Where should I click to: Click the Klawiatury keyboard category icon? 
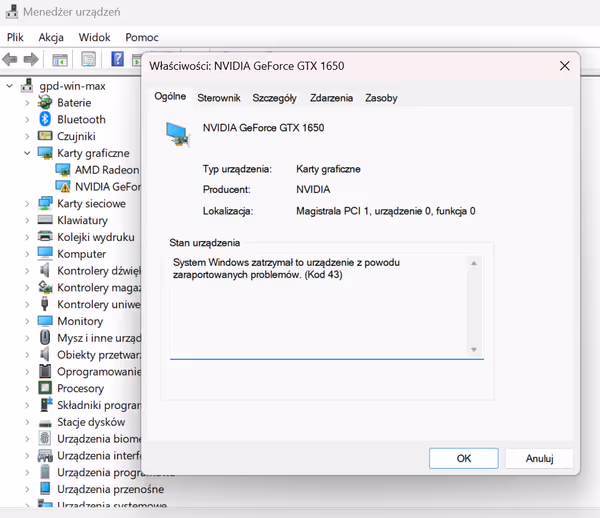point(45,220)
